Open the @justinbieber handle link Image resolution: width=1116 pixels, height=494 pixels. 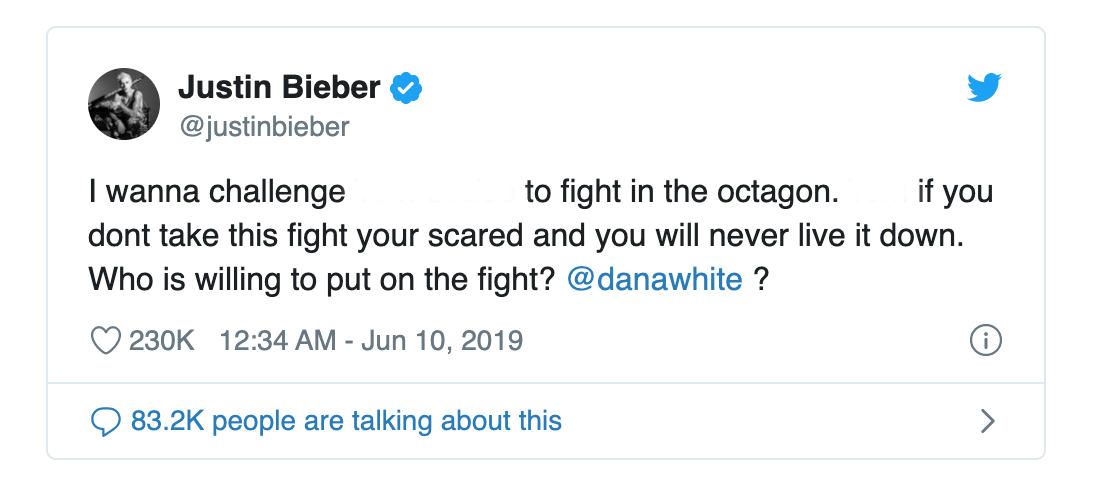coord(264,127)
